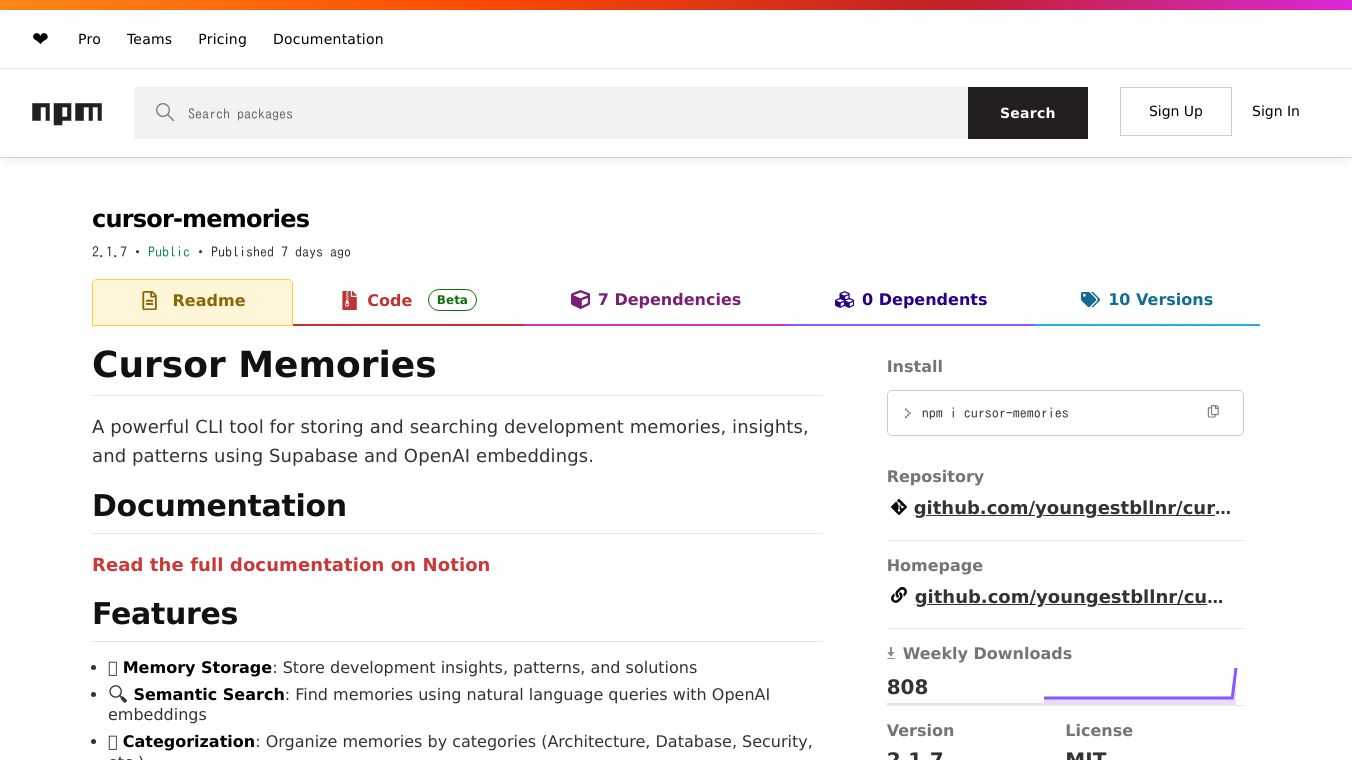This screenshot has height=760, width=1352.
Task: Open the 0 Dependents tab
Action: tap(911, 300)
